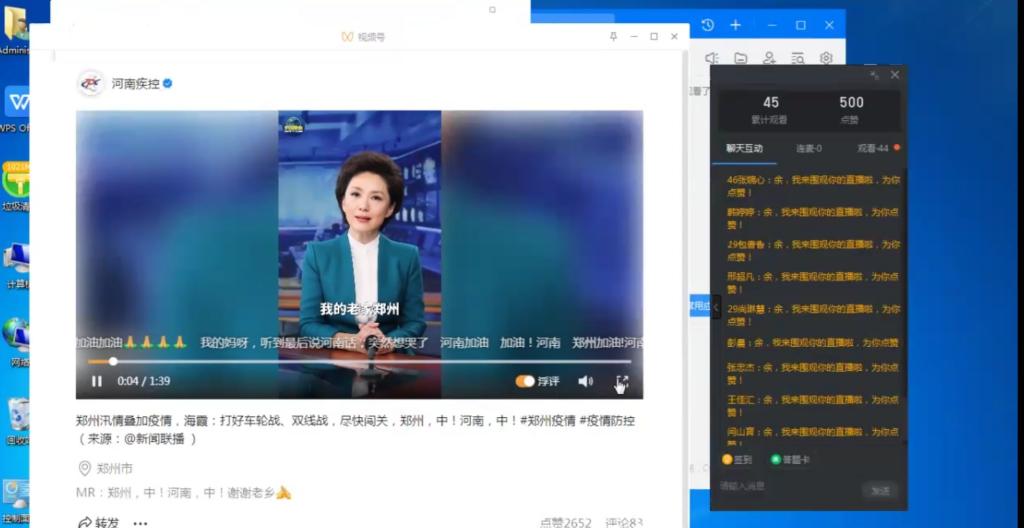Viewport: 1024px width, 528px height.
Task: Click the 答题卡 answer card option
Action: coord(790,459)
